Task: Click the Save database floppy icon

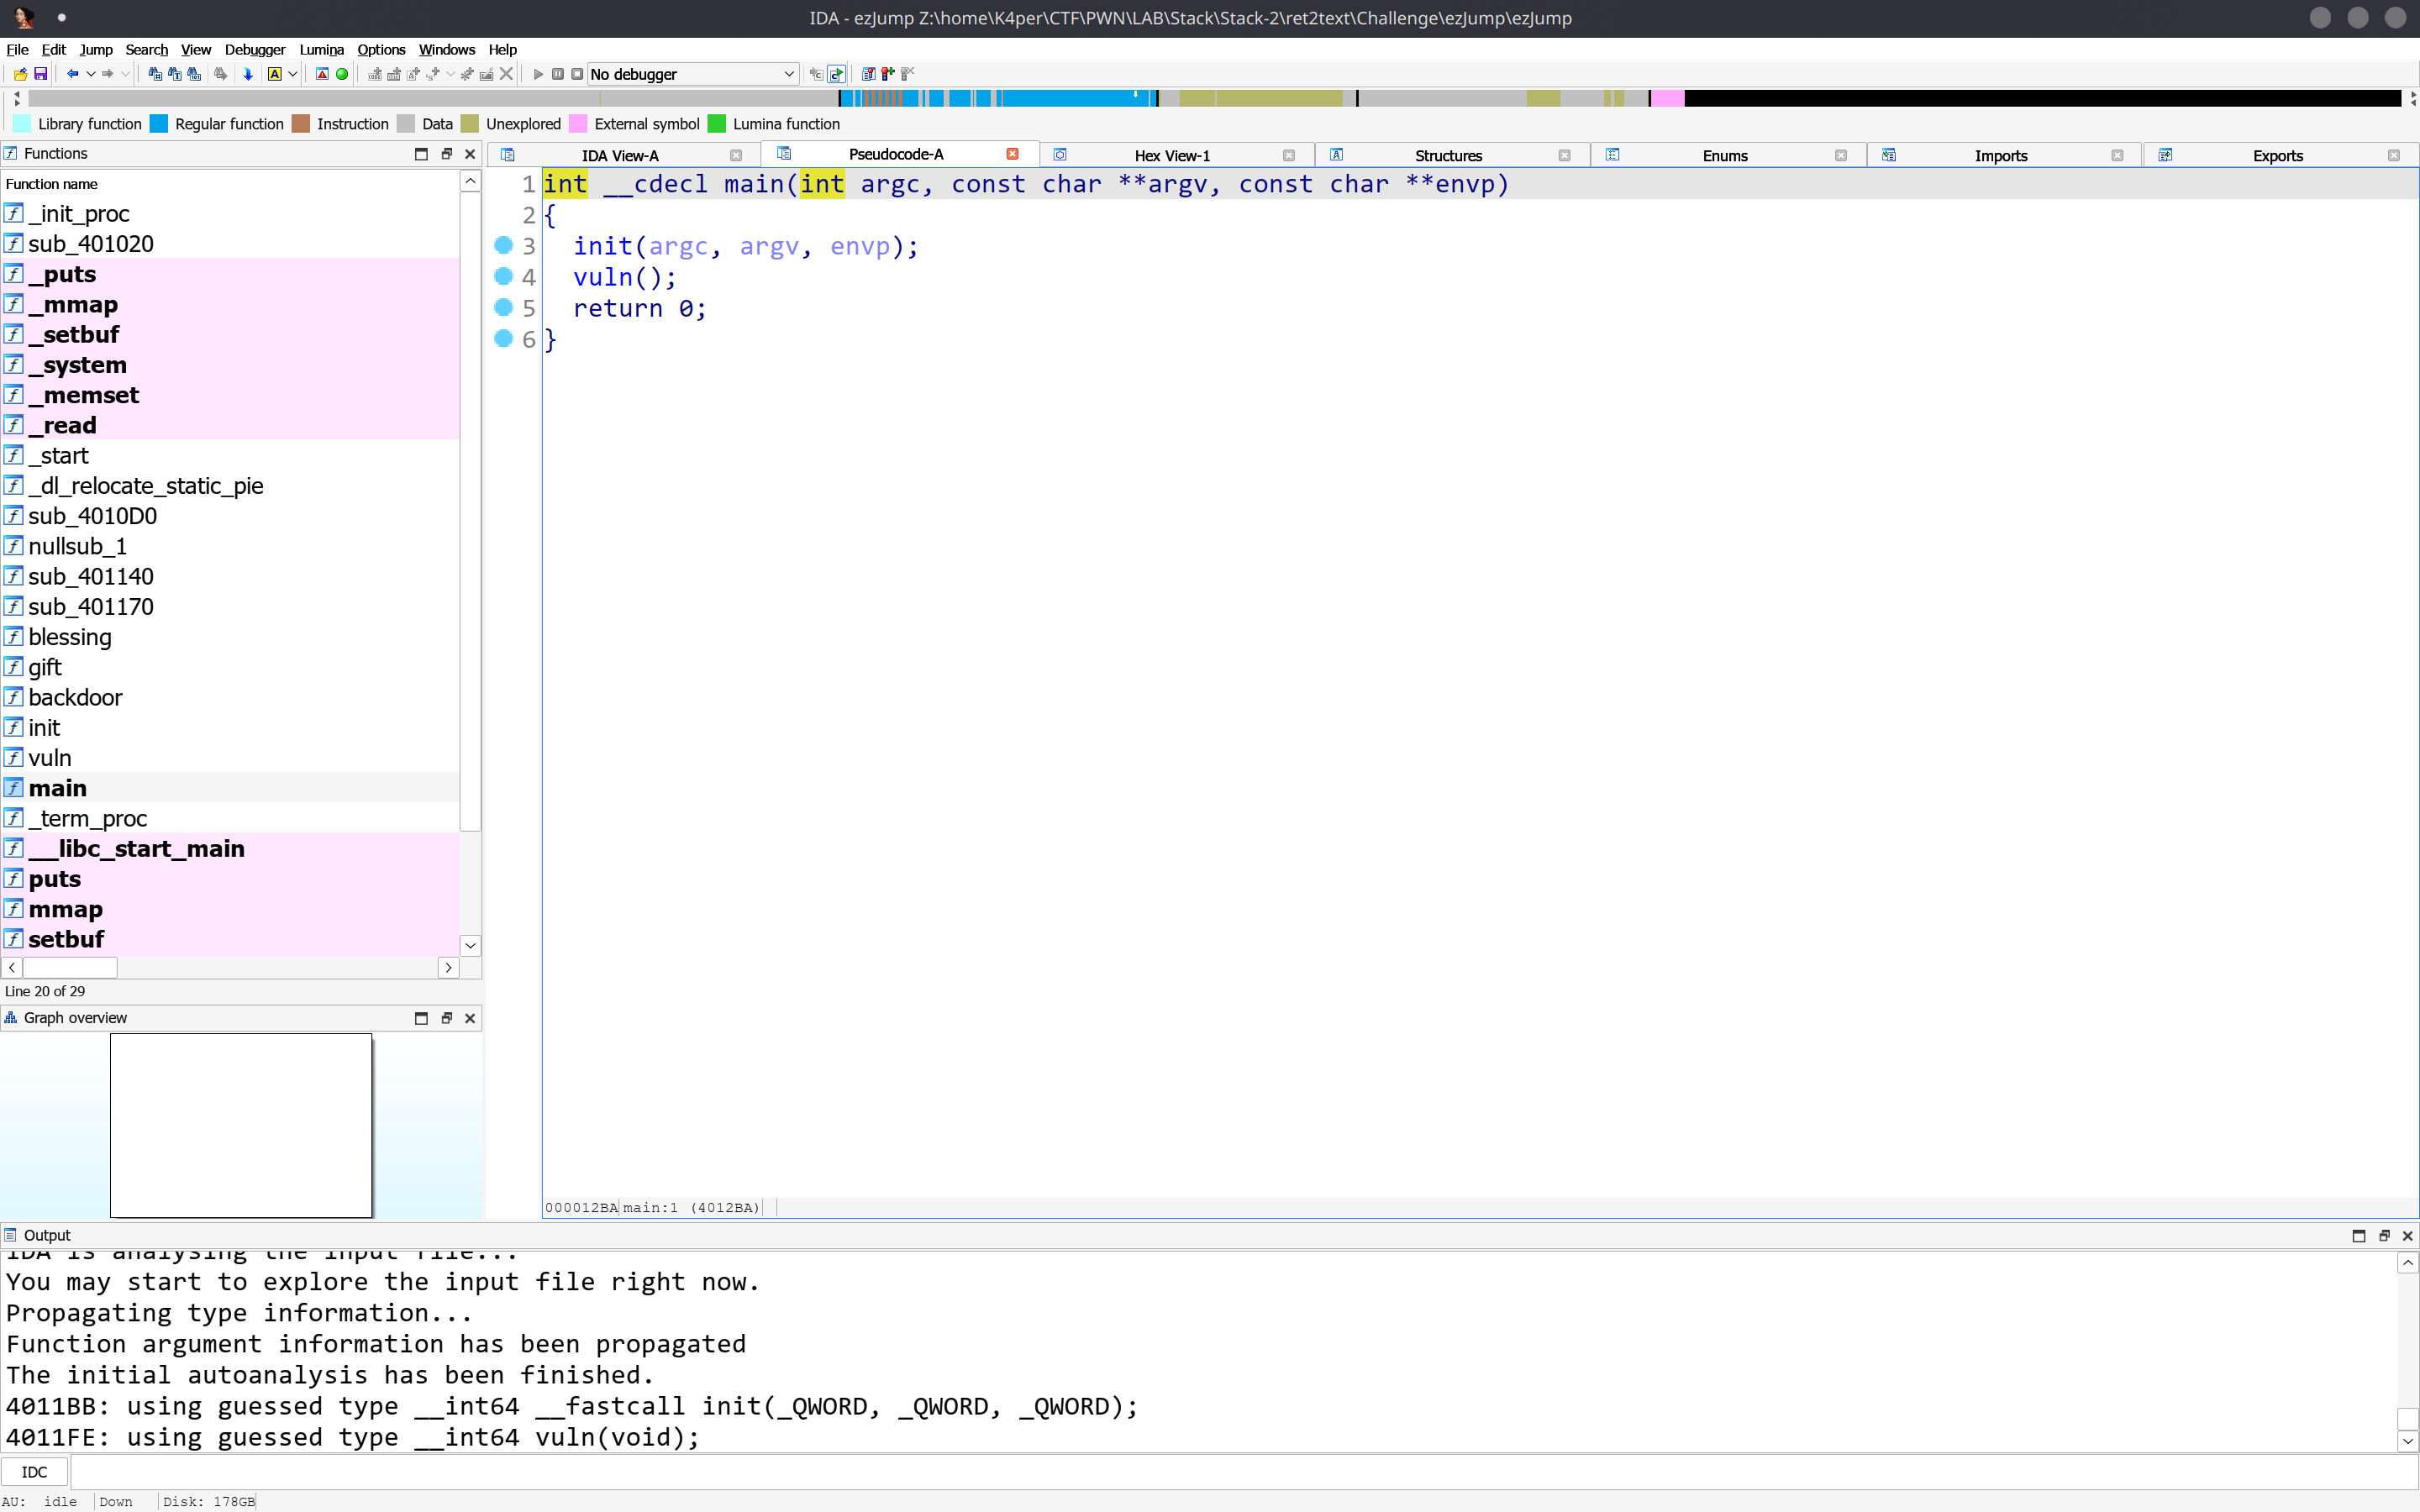Action: [40, 74]
